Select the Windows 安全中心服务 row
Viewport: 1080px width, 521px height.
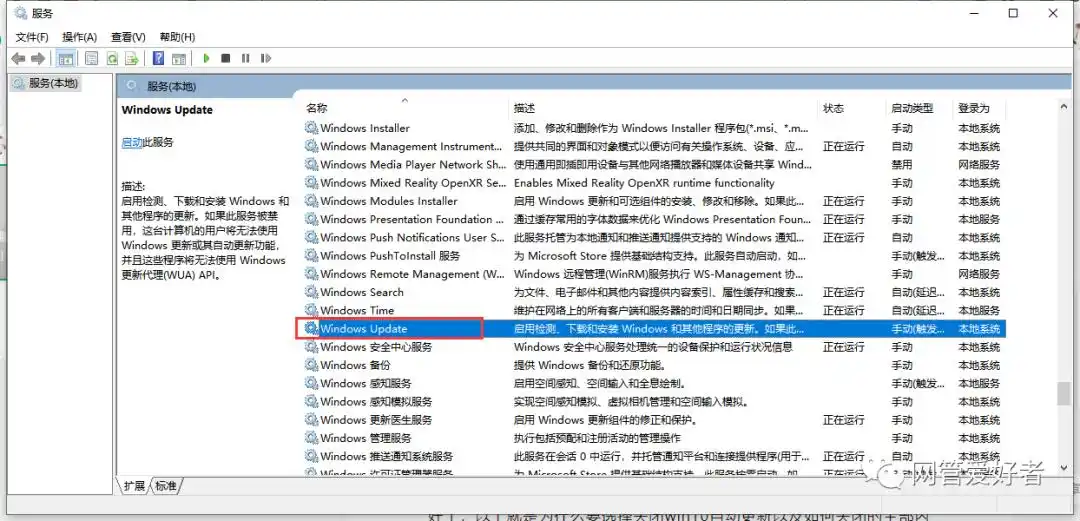click(654, 347)
